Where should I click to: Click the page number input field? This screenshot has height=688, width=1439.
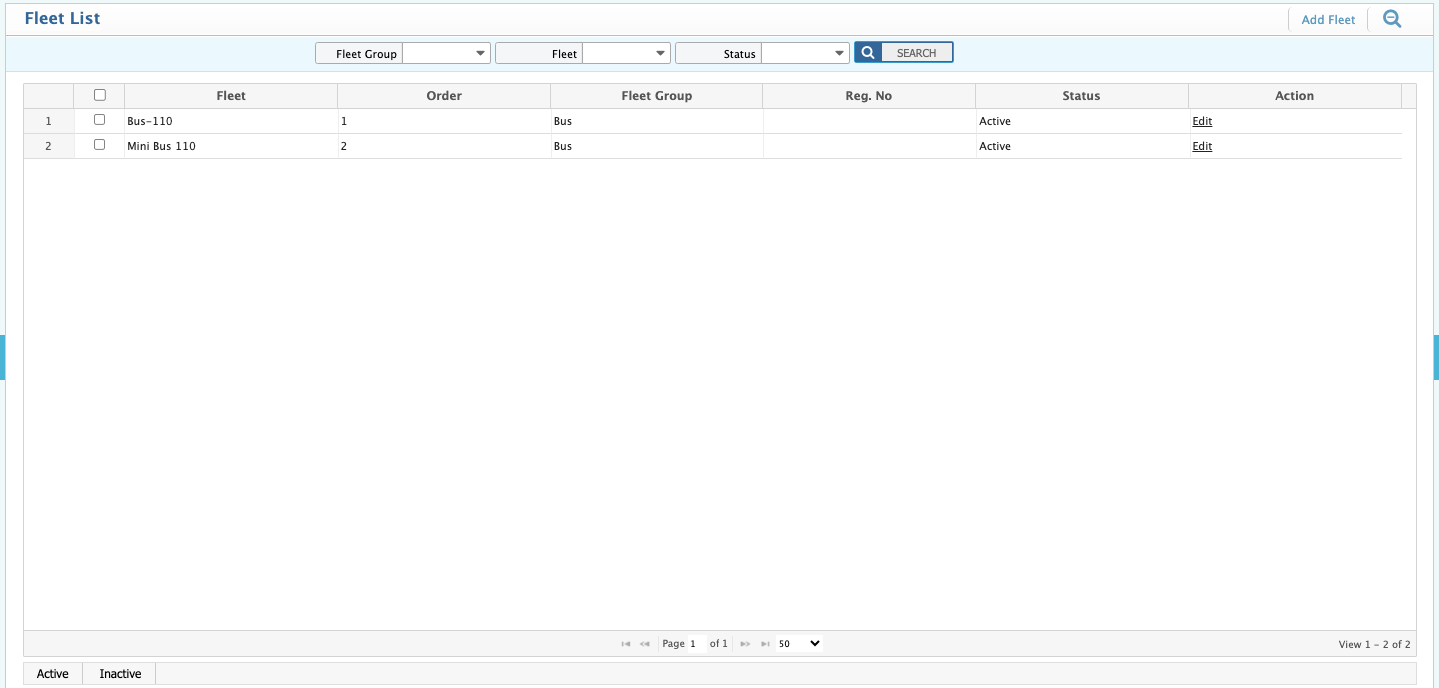pos(696,644)
